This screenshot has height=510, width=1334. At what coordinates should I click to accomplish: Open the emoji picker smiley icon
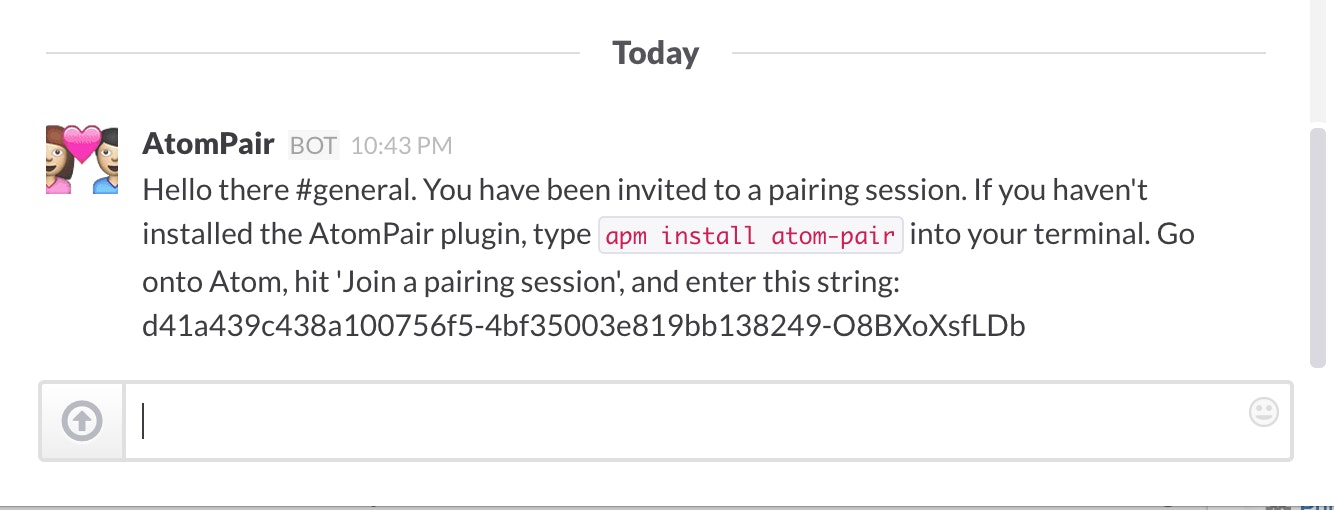(1264, 412)
